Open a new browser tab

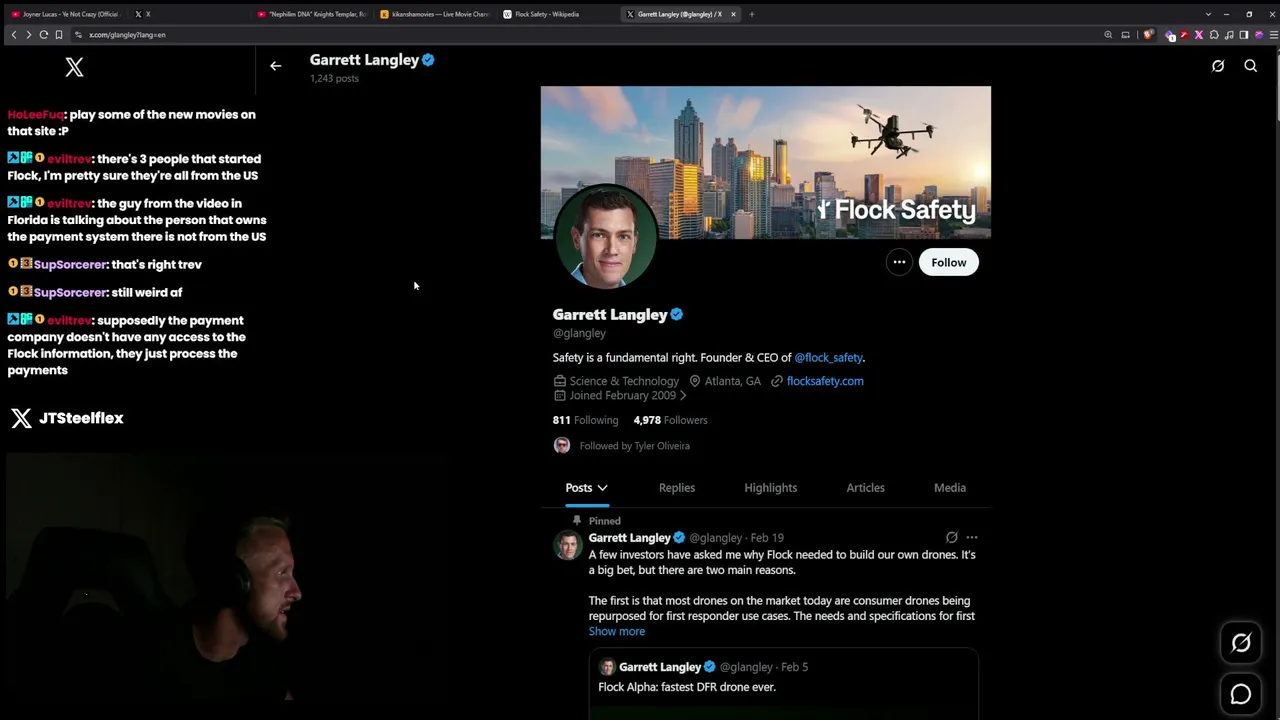point(752,14)
